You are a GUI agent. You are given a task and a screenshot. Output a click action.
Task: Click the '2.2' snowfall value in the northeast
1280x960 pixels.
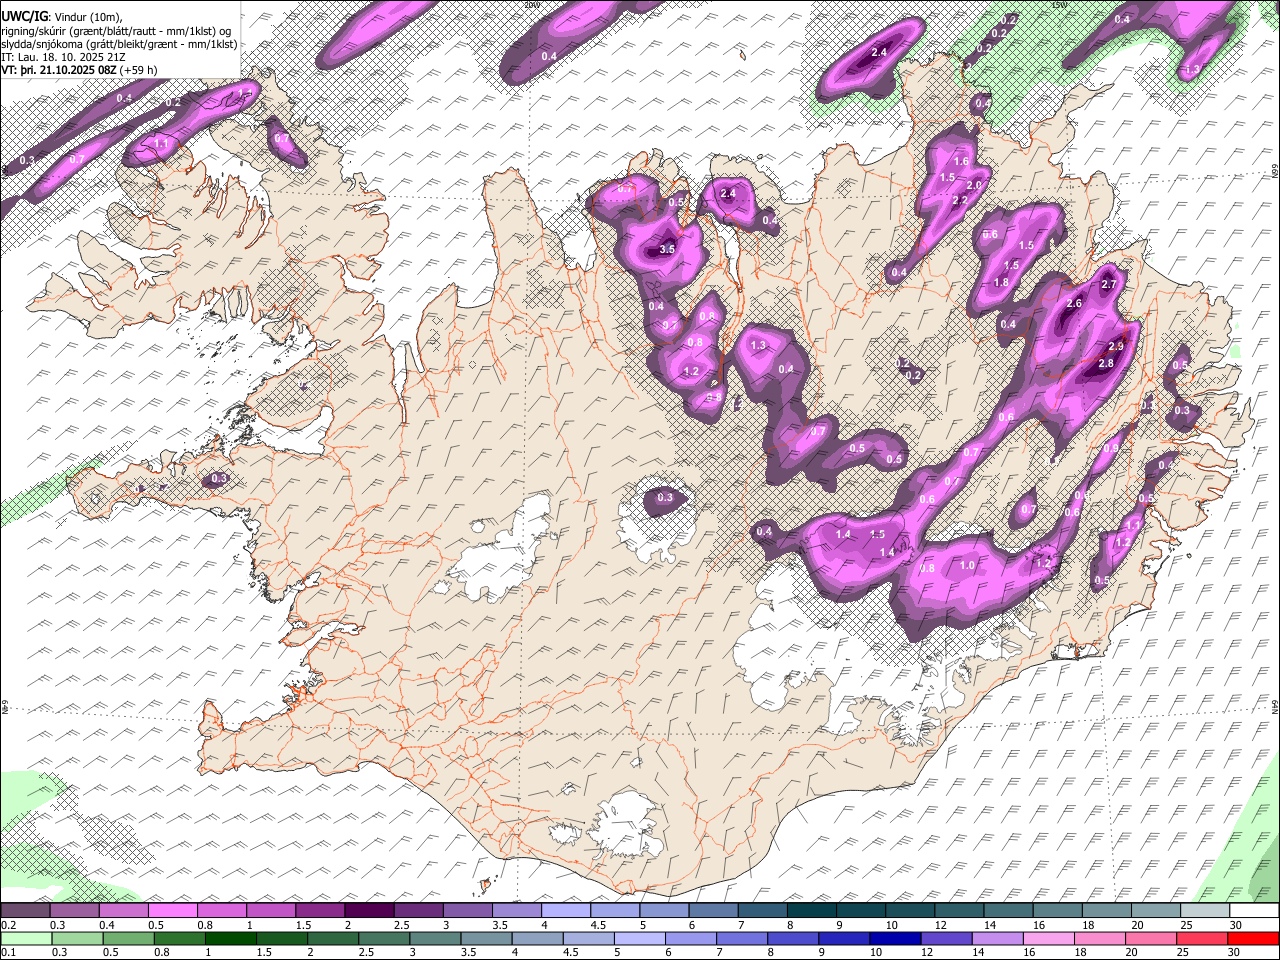[960, 200]
